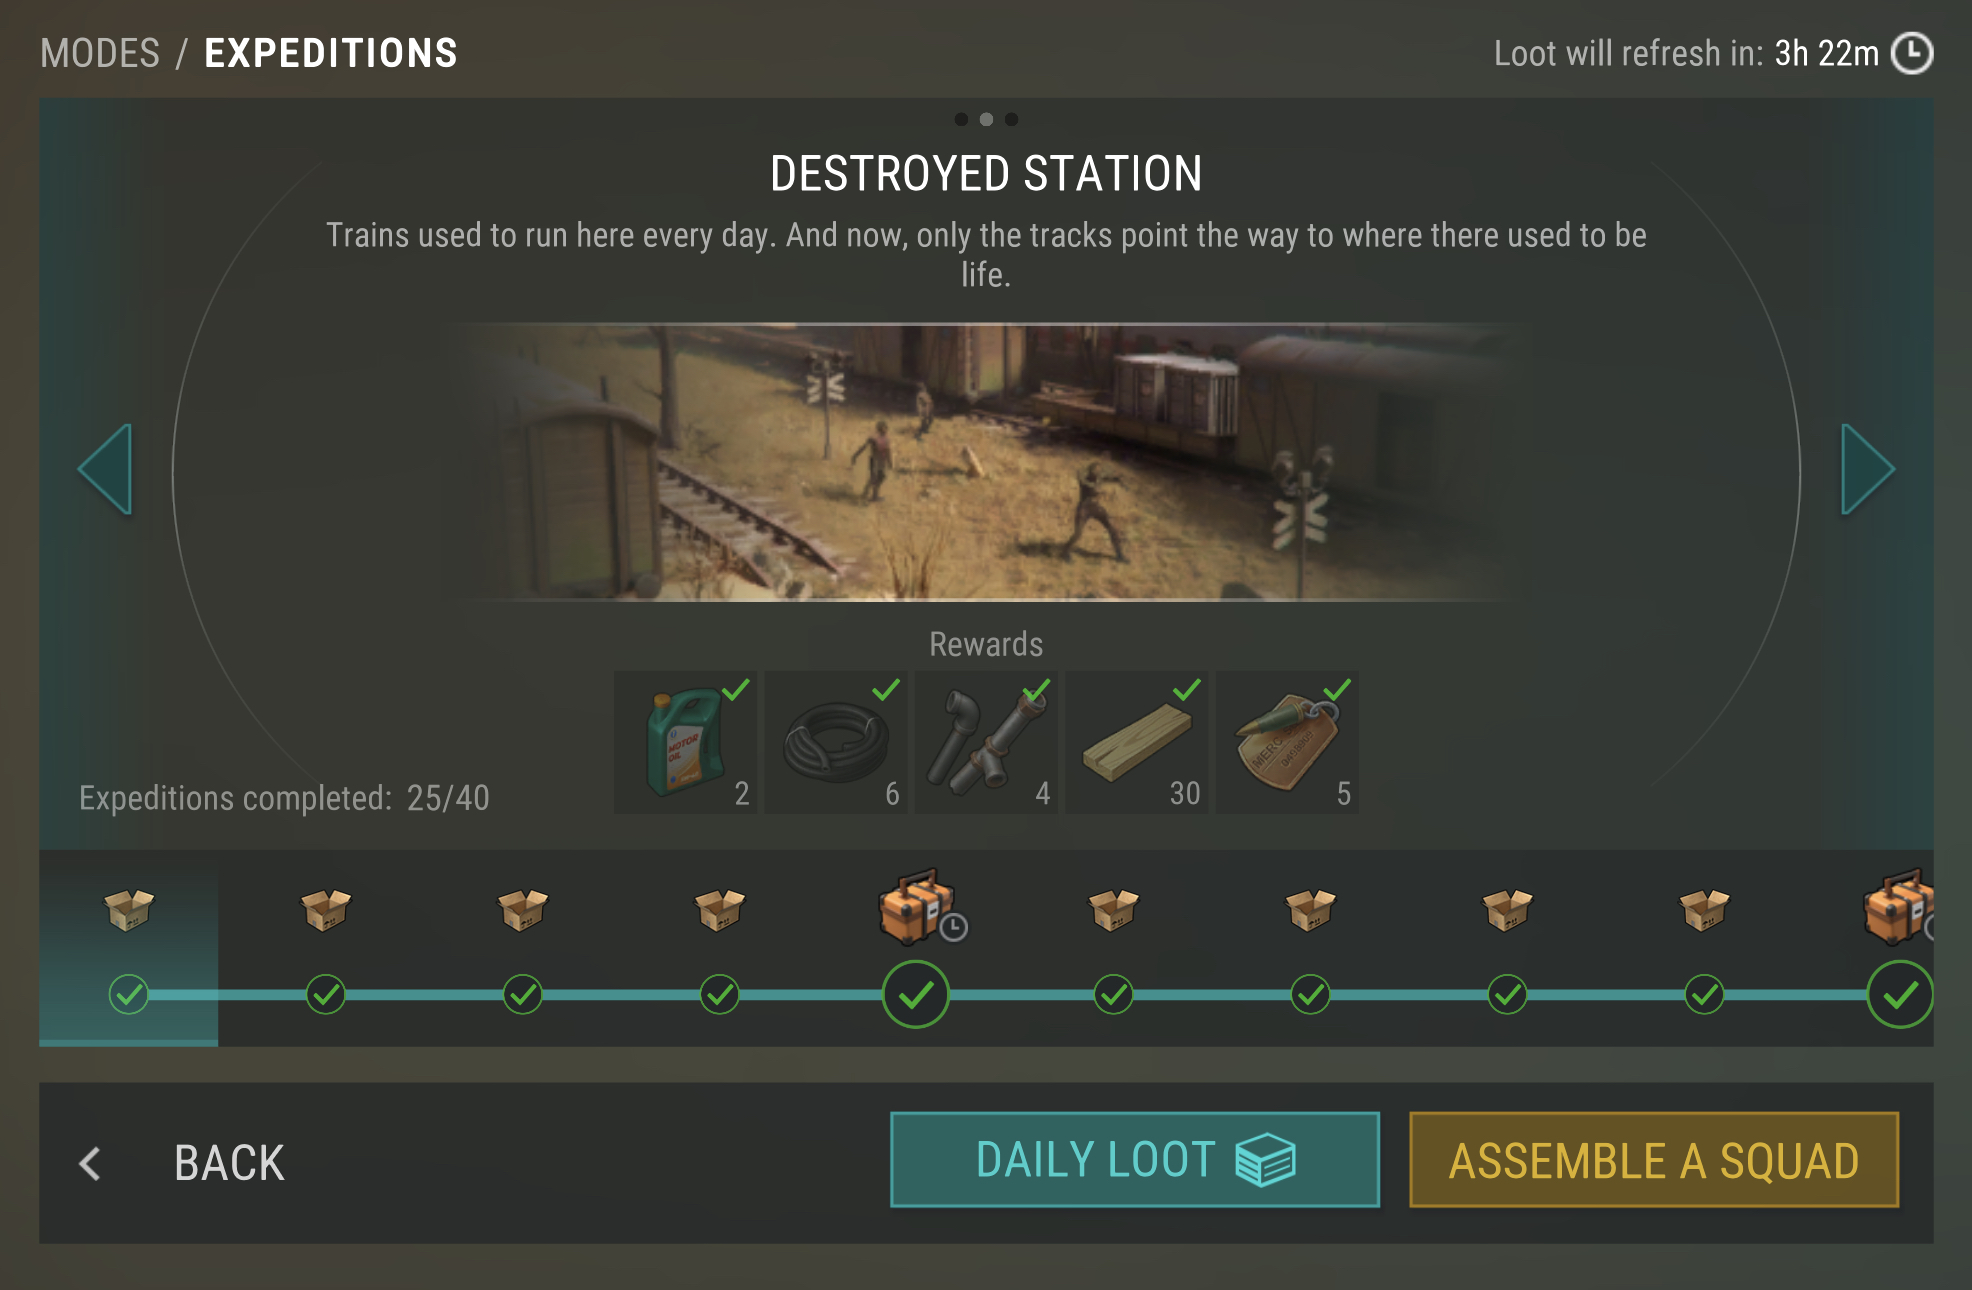1972x1290 pixels.
Task: Click the final large checkmark on track
Action: coord(1900,994)
